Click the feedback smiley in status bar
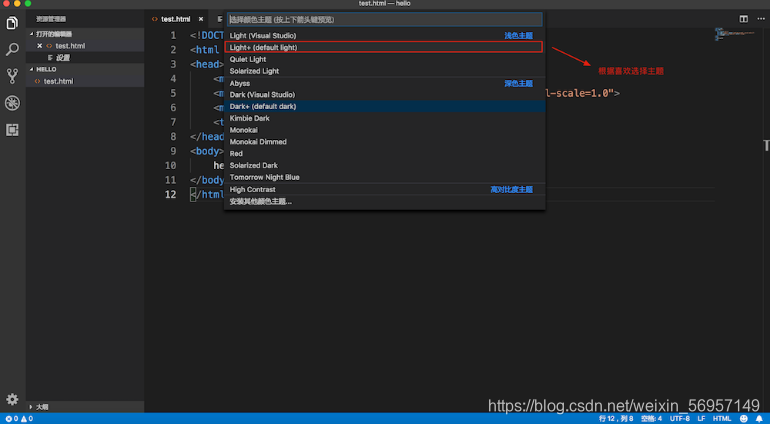Screen dimensions: 770x425 (x=744, y=419)
